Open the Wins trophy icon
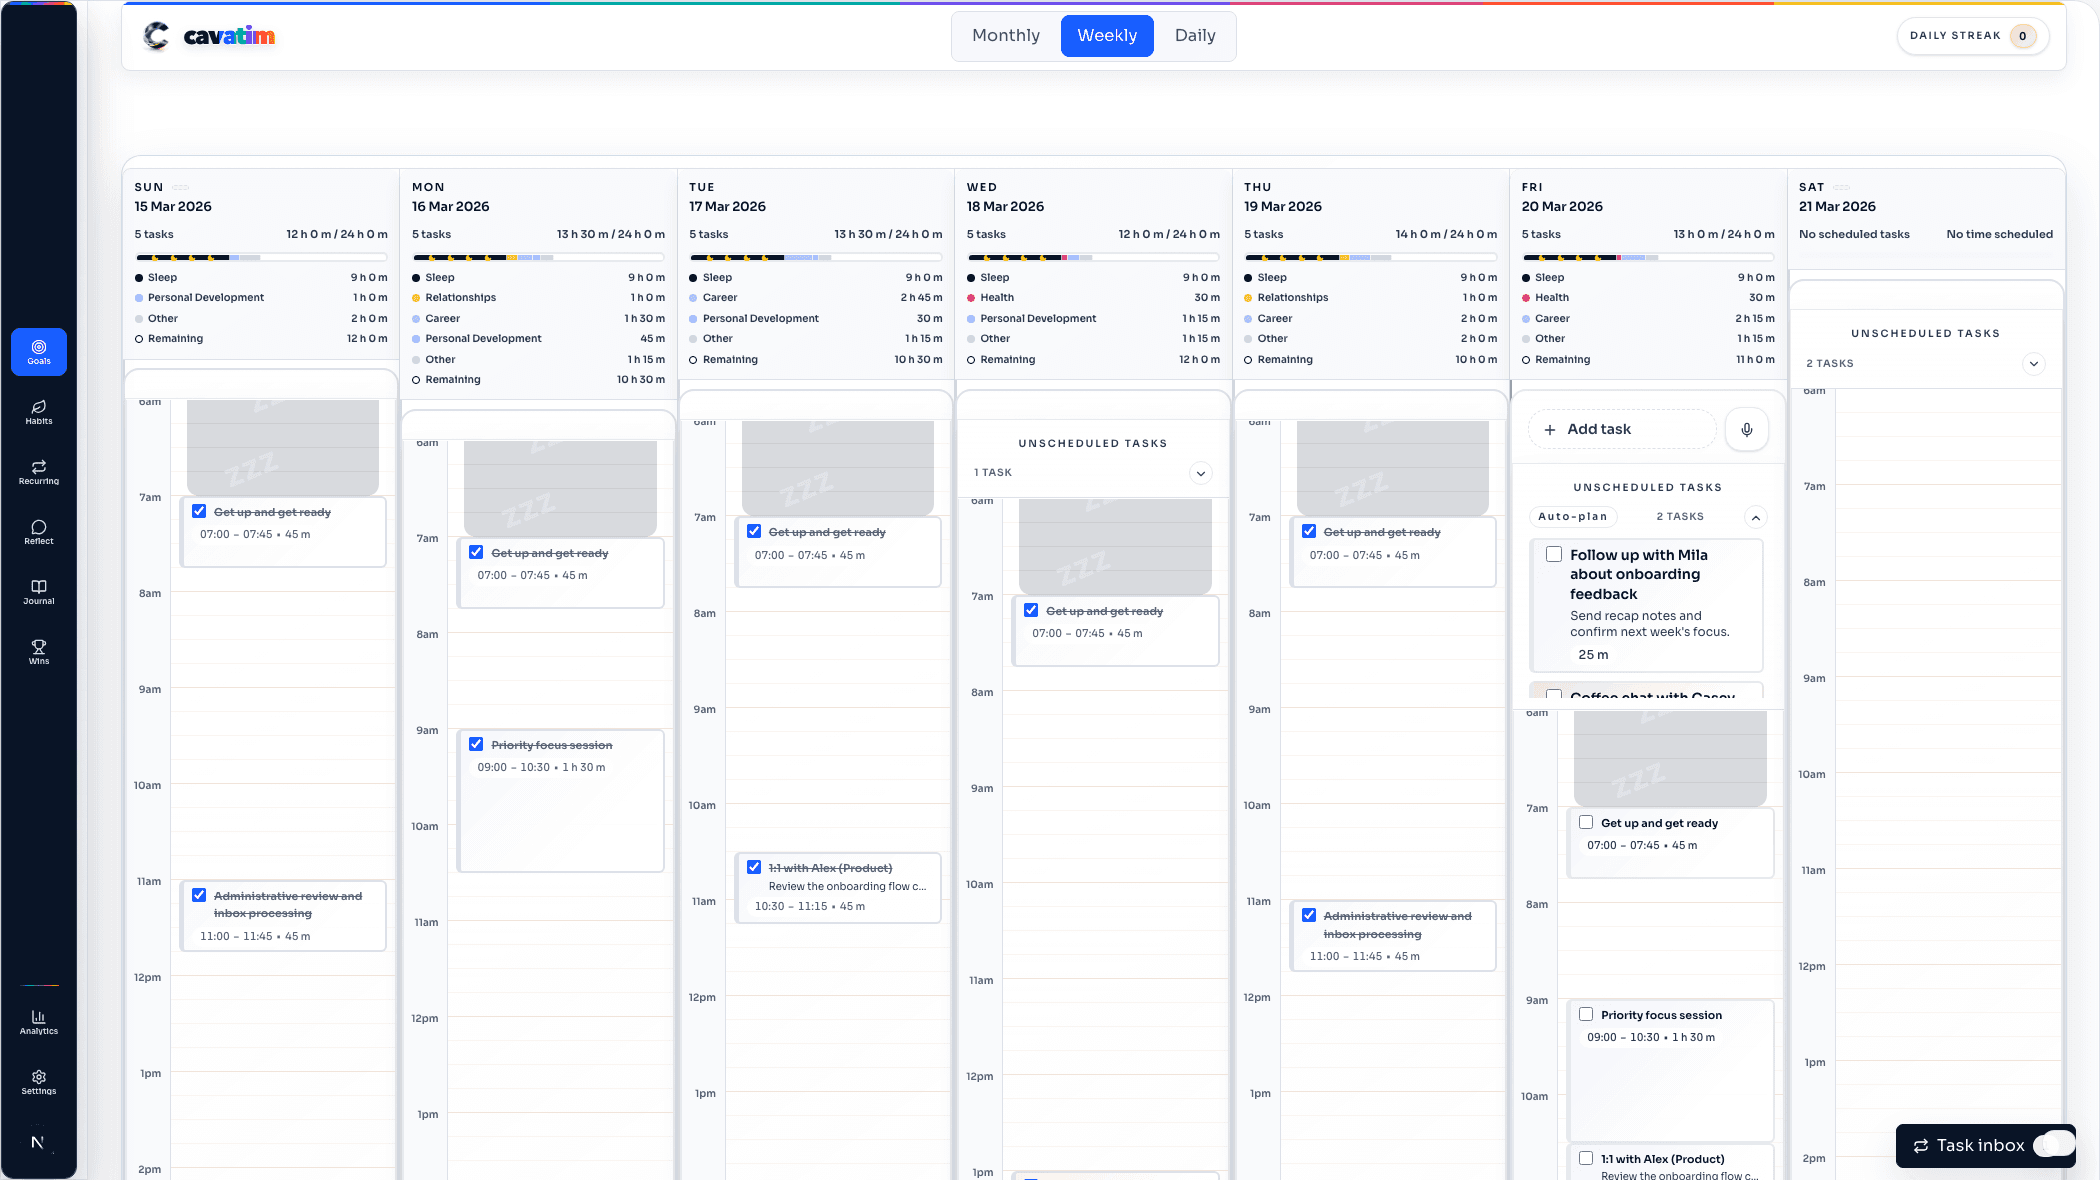2100x1180 pixels. pyautogui.click(x=39, y=652)
